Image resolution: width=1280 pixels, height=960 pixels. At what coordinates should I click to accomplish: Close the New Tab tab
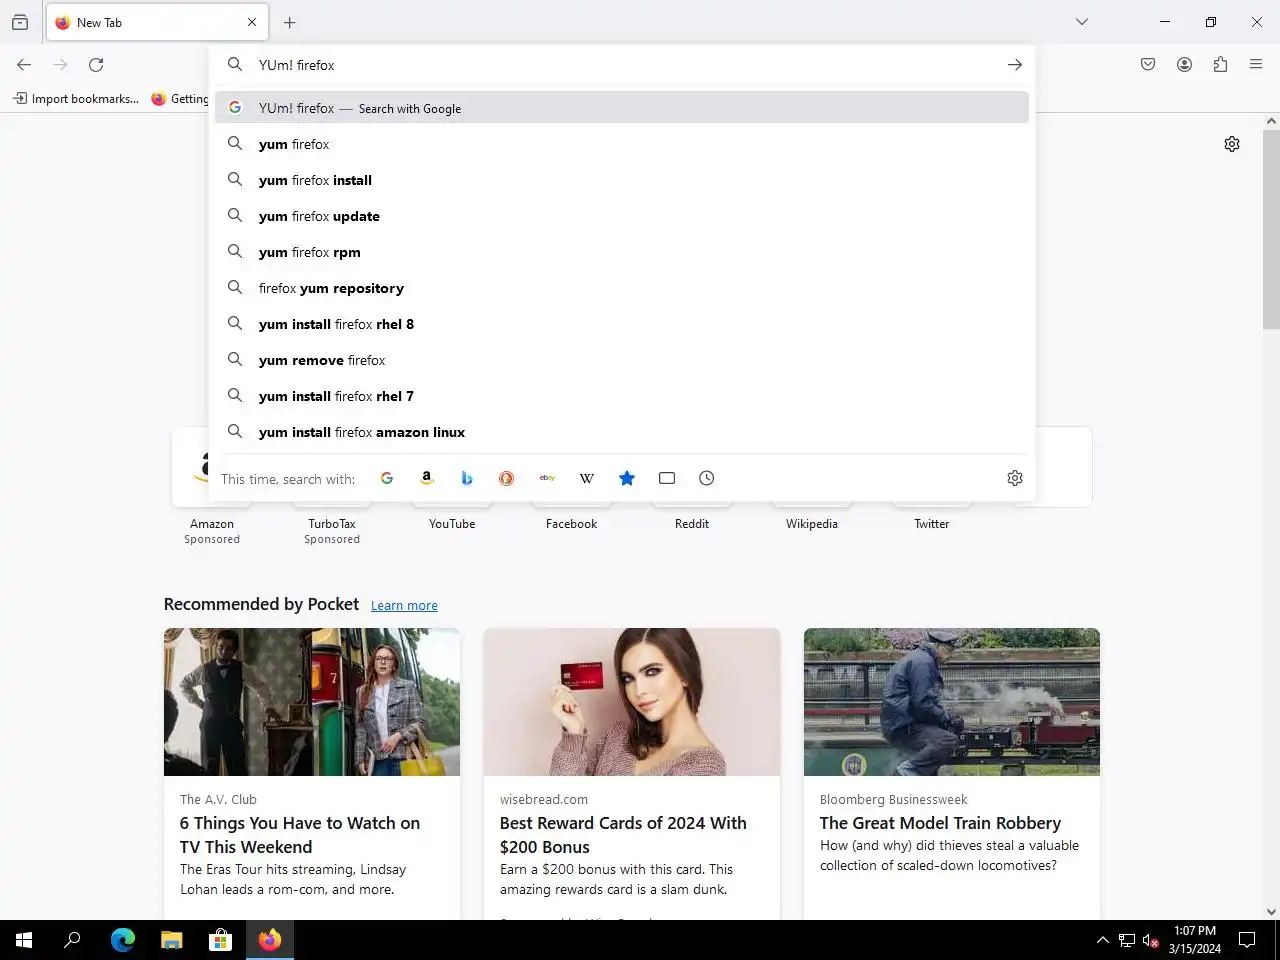coord(252,22)
